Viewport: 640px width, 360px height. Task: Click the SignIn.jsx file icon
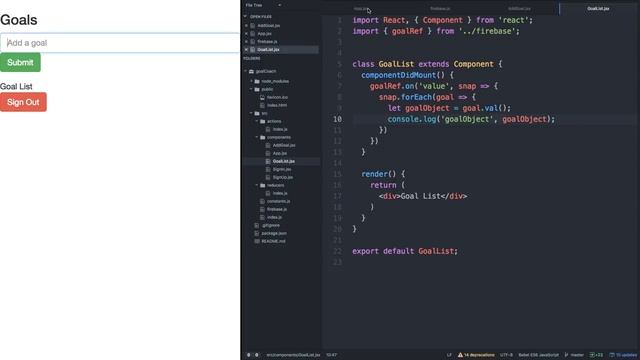pos(268,169)
